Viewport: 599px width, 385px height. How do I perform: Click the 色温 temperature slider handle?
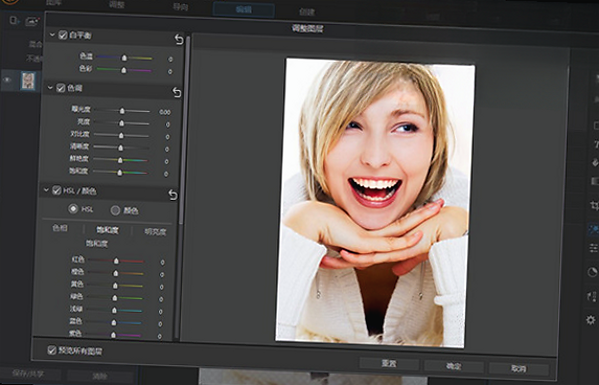[x=124, y=58]
